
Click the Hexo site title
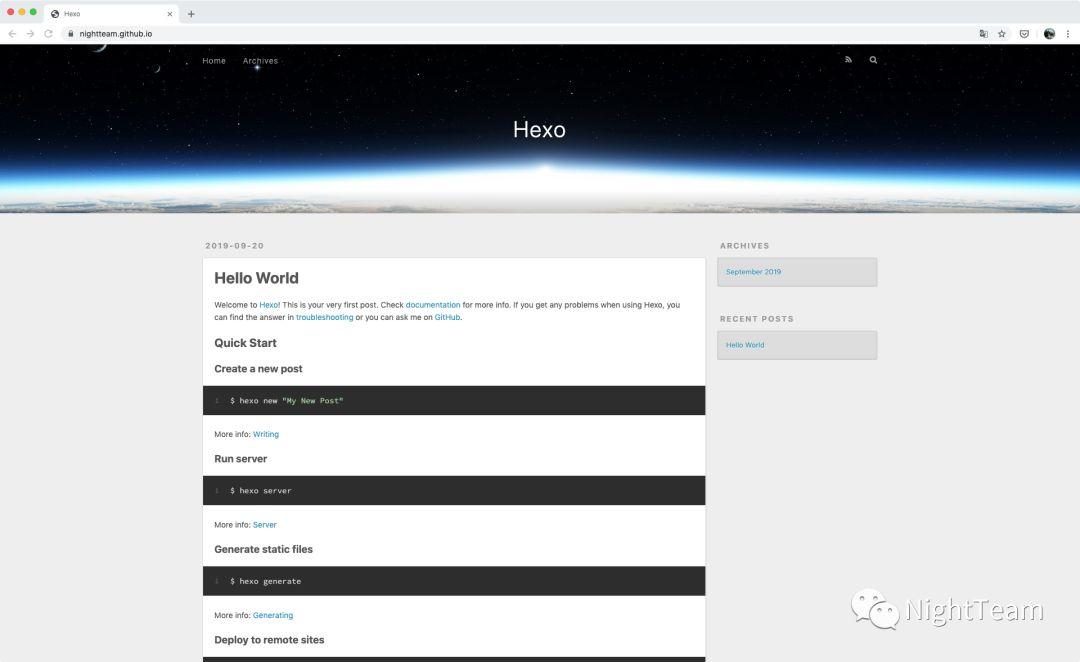coord(539,130)
